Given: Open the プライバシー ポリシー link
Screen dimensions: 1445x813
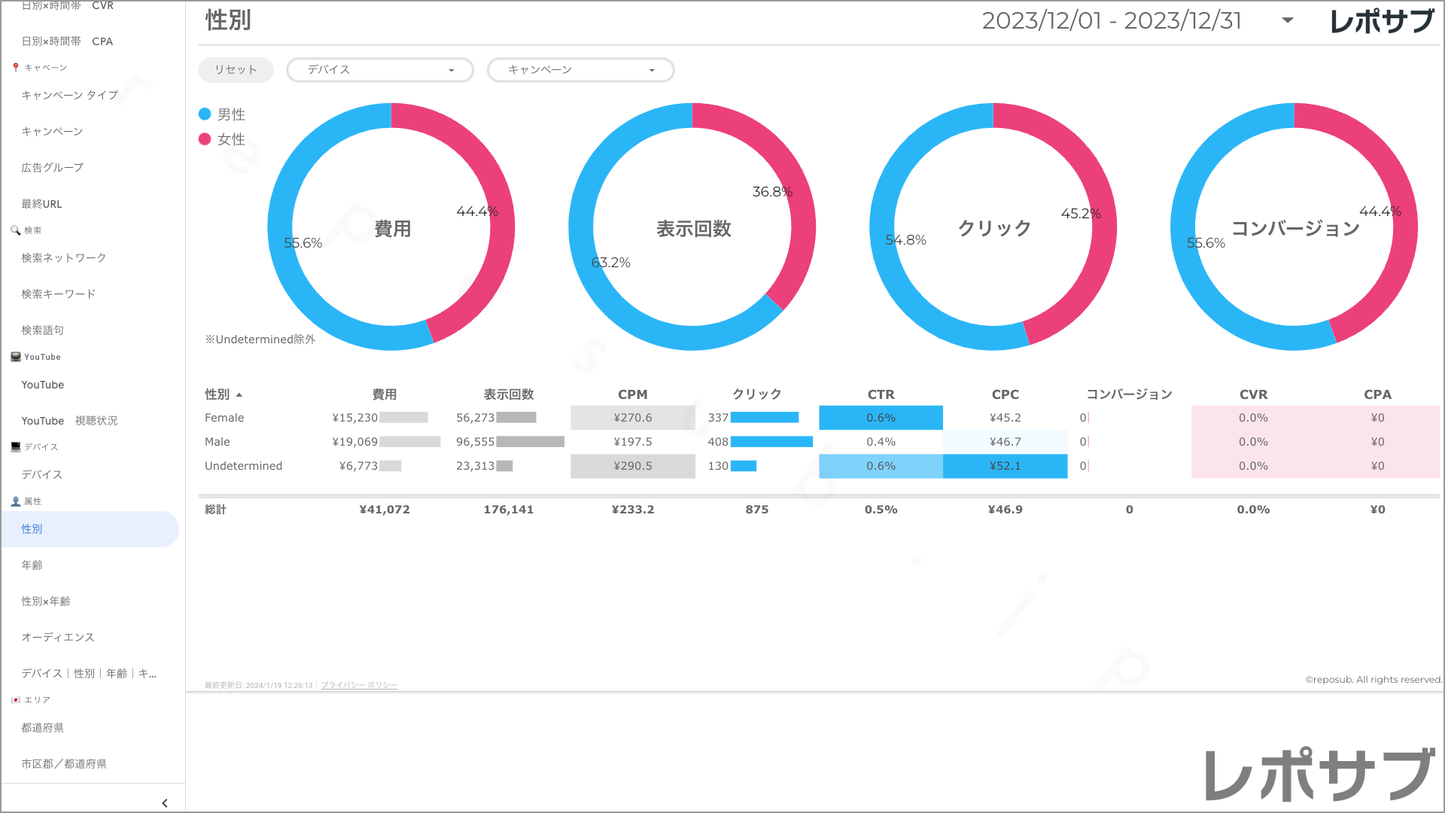Looking at the screenshot, I should pos(359,685).
